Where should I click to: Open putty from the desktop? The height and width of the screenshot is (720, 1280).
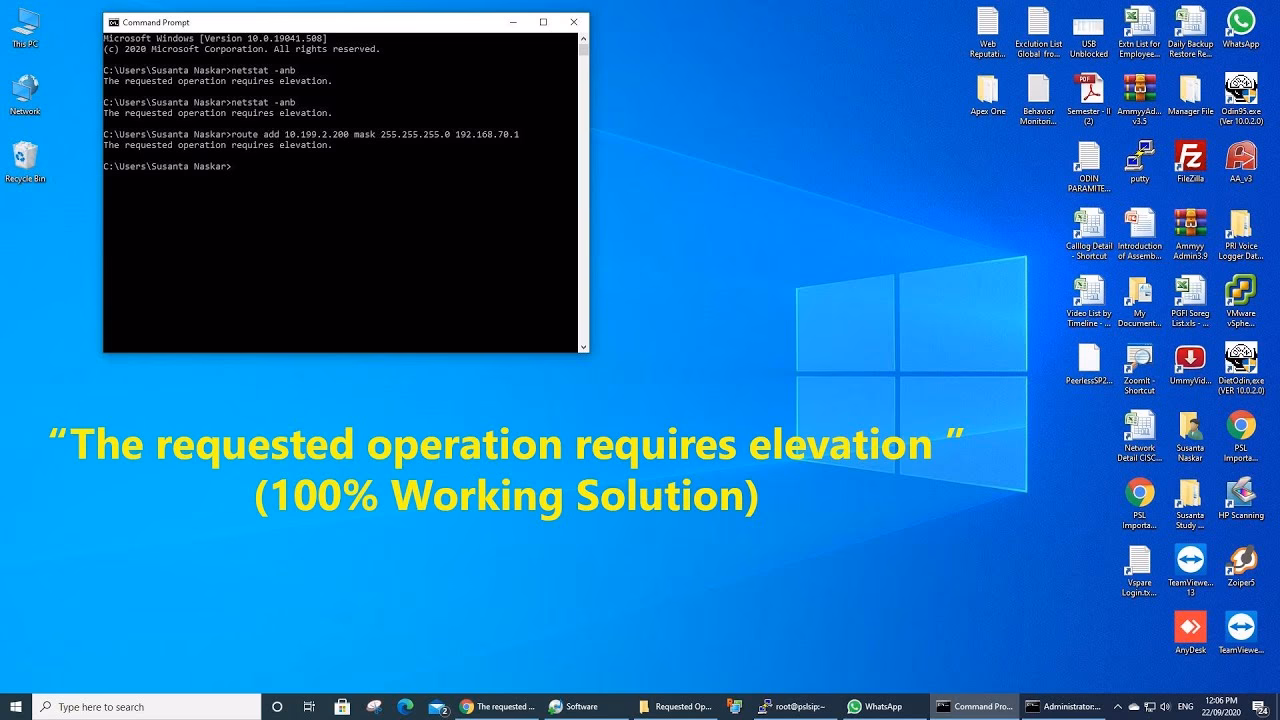click(1140, 160)
